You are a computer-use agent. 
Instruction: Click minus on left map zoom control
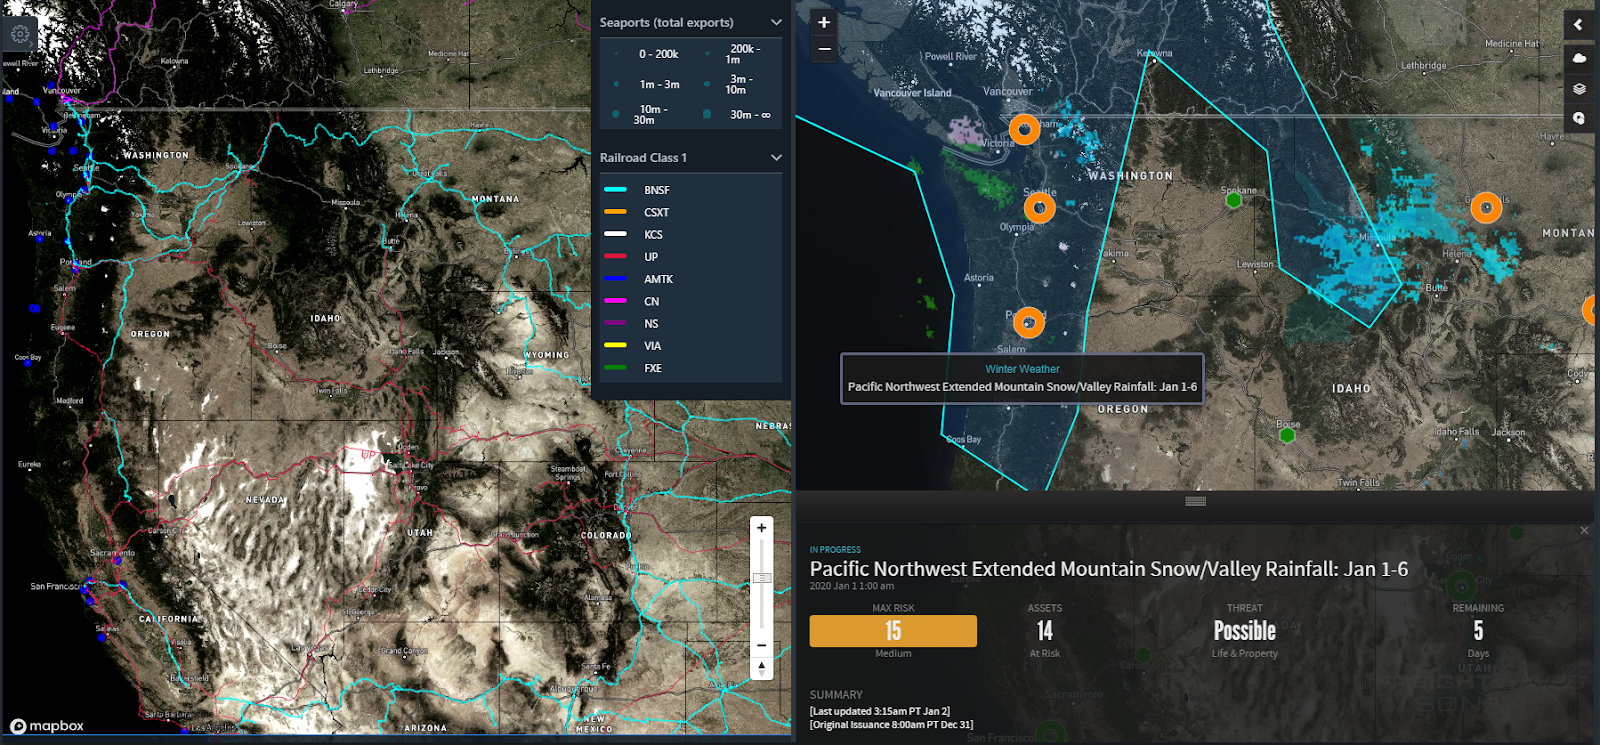pyautogui.click(x=762, y=646)
